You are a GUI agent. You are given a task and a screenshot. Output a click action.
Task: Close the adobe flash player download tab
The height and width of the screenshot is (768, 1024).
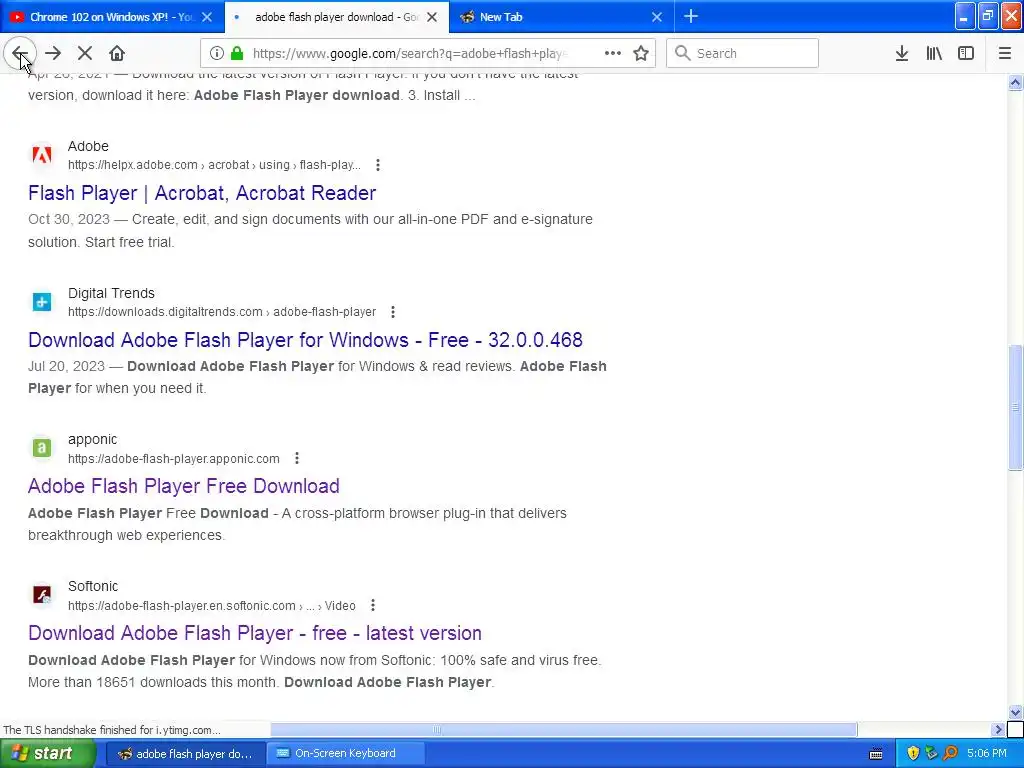click(432, 17)
